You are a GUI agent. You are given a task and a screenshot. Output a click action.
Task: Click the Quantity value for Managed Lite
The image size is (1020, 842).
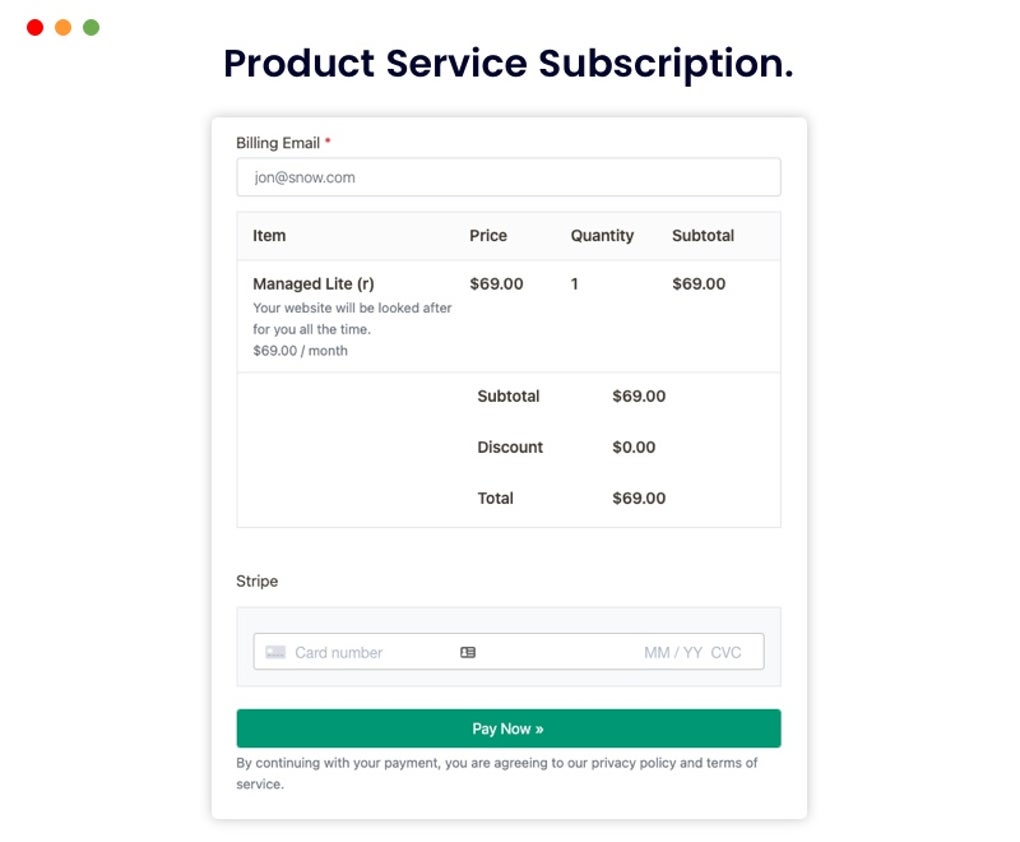[575, 284]
